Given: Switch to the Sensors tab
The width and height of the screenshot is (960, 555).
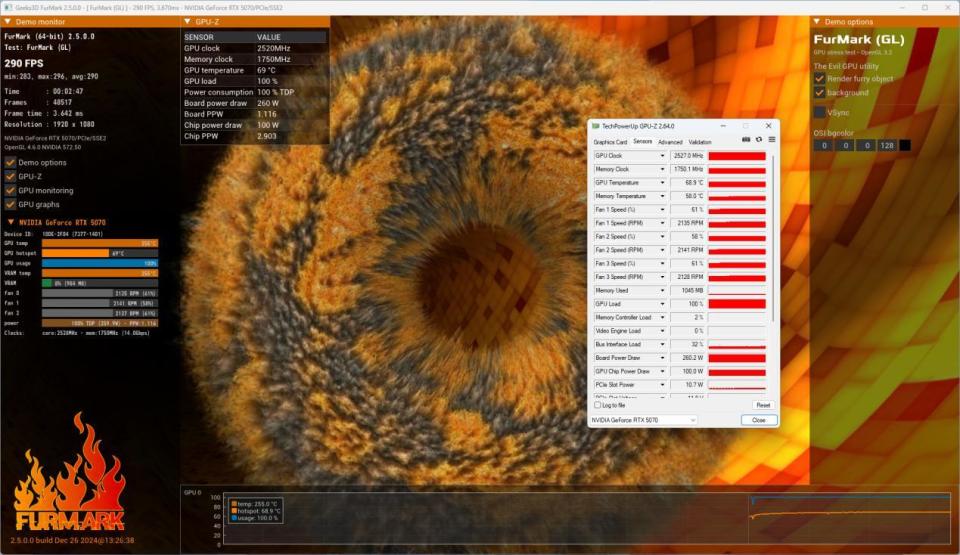Looking at the screenshot, I should point(642,142).
